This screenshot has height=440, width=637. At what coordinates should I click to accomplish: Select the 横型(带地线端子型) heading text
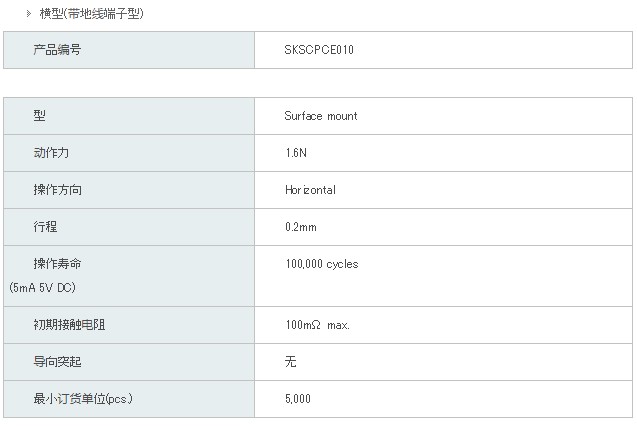pos(91,13)
